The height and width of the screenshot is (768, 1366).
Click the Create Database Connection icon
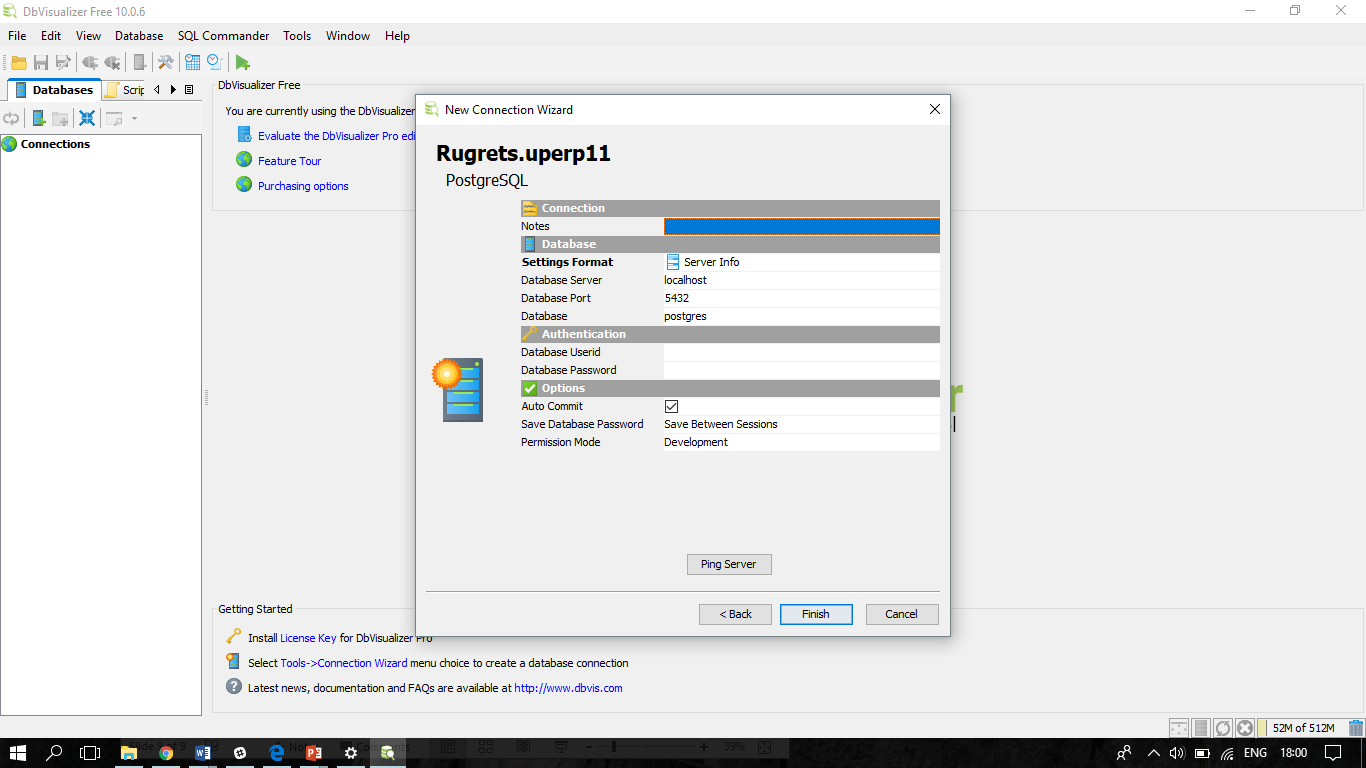pyautogui.click(x=39, y=118)
